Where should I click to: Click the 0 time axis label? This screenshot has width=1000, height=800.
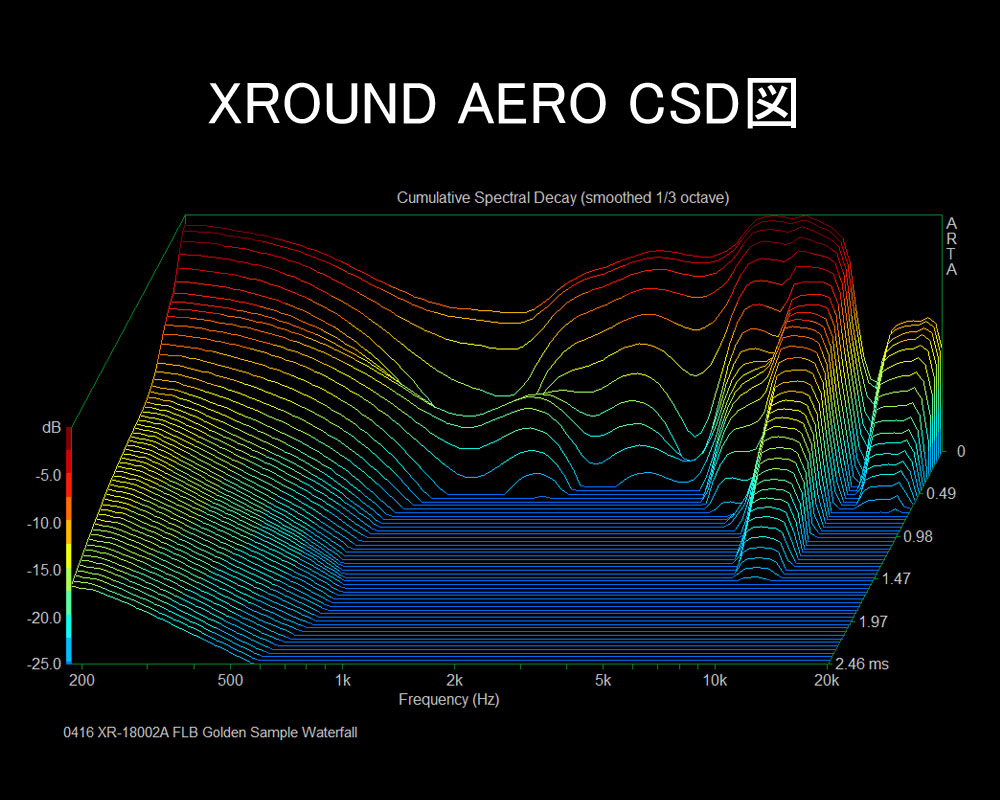tap(961, 451)
